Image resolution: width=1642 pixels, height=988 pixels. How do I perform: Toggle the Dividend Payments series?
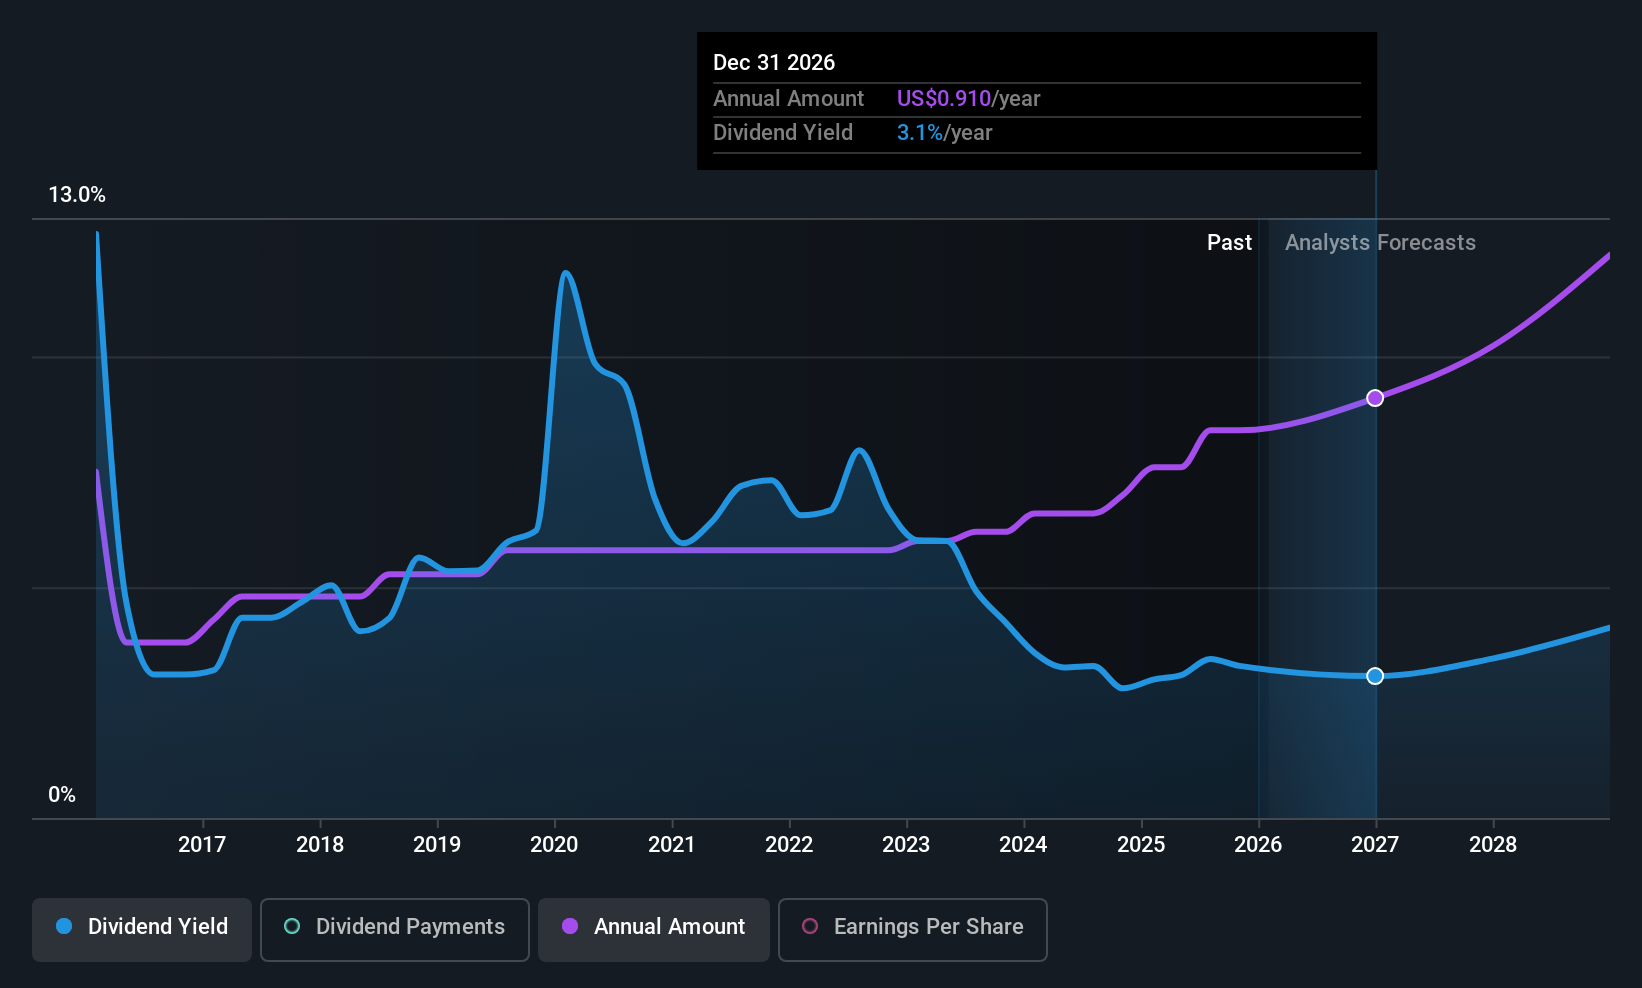point(395,929)
